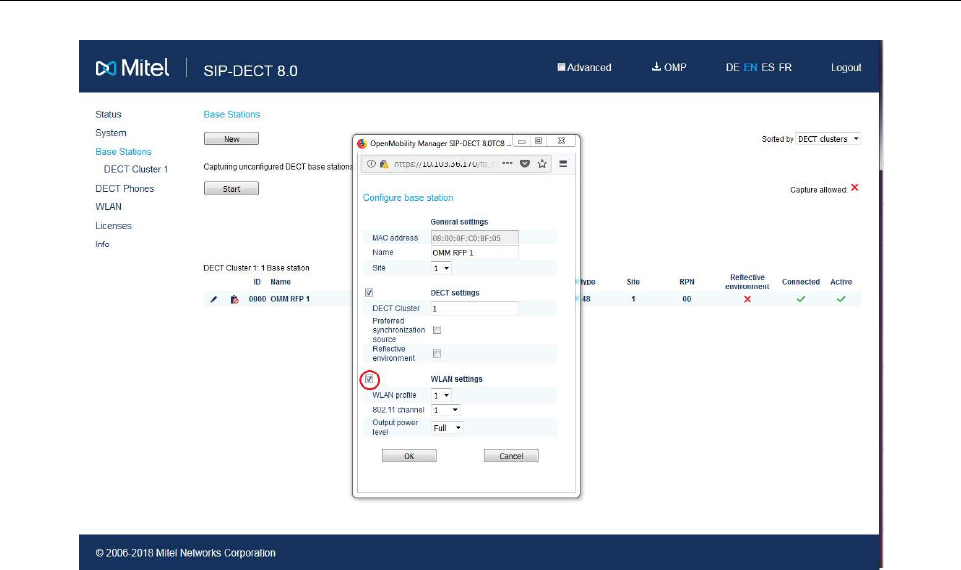This screenshot has width=961, height=570.
Task: Toggle the WLAN settings checkbox
Action: click(369, 379)
